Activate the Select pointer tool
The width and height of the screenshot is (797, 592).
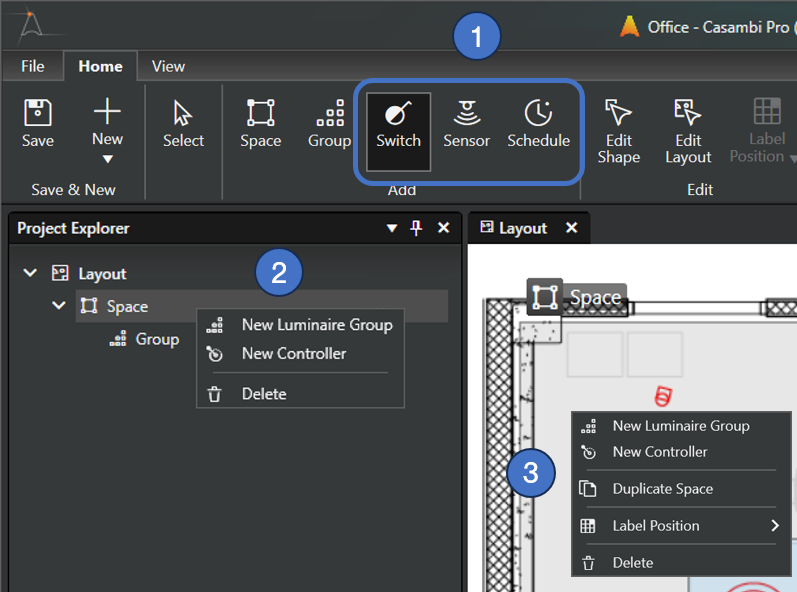(x=183, y=123)
